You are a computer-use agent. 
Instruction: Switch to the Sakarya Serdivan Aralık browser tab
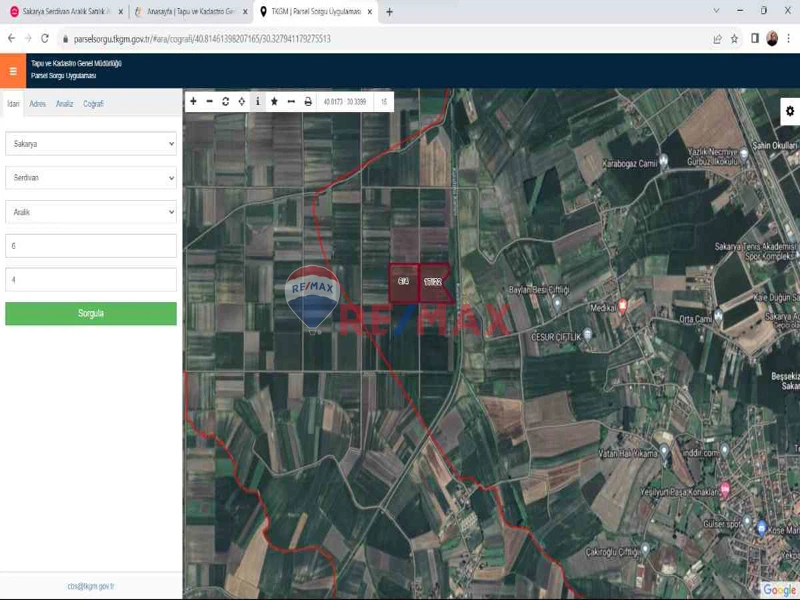pyautogui.click(x=66, y=12)
